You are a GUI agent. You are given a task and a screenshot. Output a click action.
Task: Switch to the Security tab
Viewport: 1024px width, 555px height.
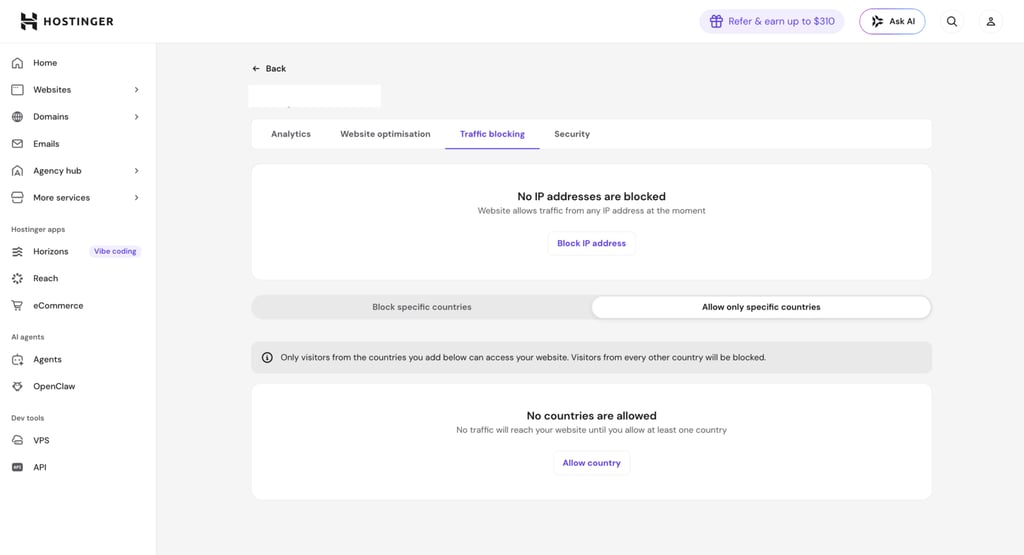click(572, 134)
